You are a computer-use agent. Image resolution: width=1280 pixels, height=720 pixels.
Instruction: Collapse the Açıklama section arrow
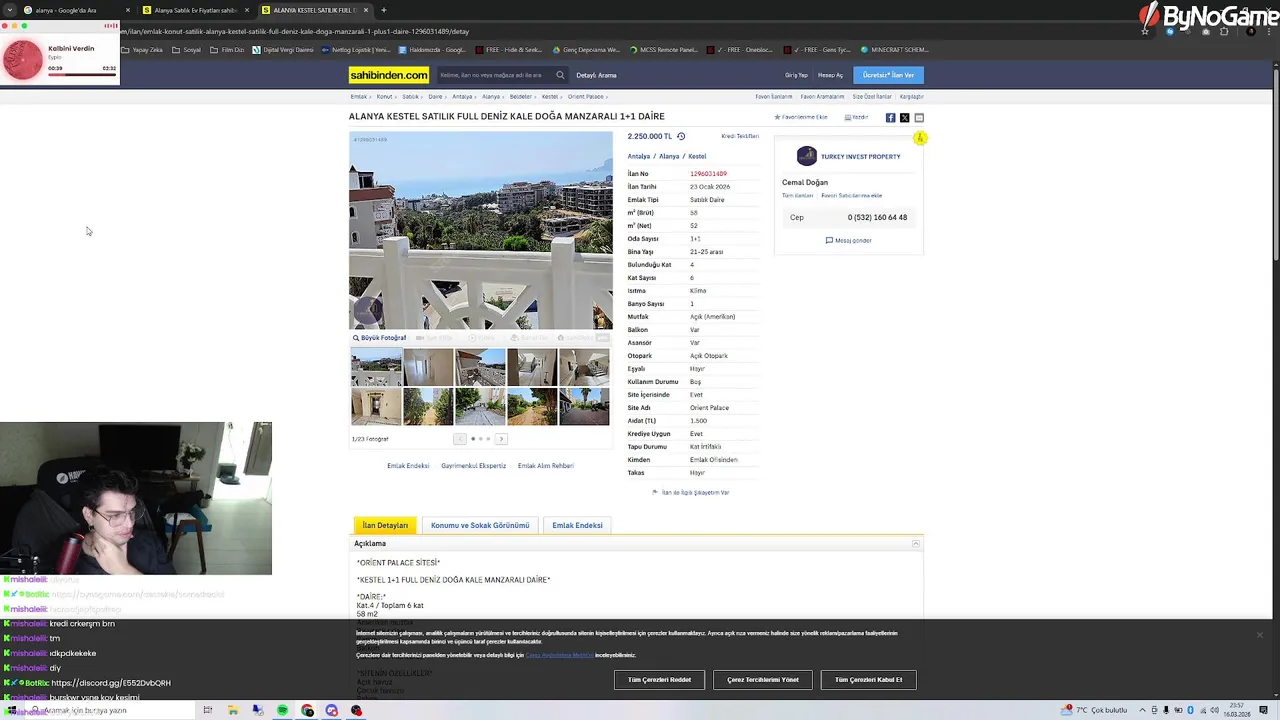point(915,543)
